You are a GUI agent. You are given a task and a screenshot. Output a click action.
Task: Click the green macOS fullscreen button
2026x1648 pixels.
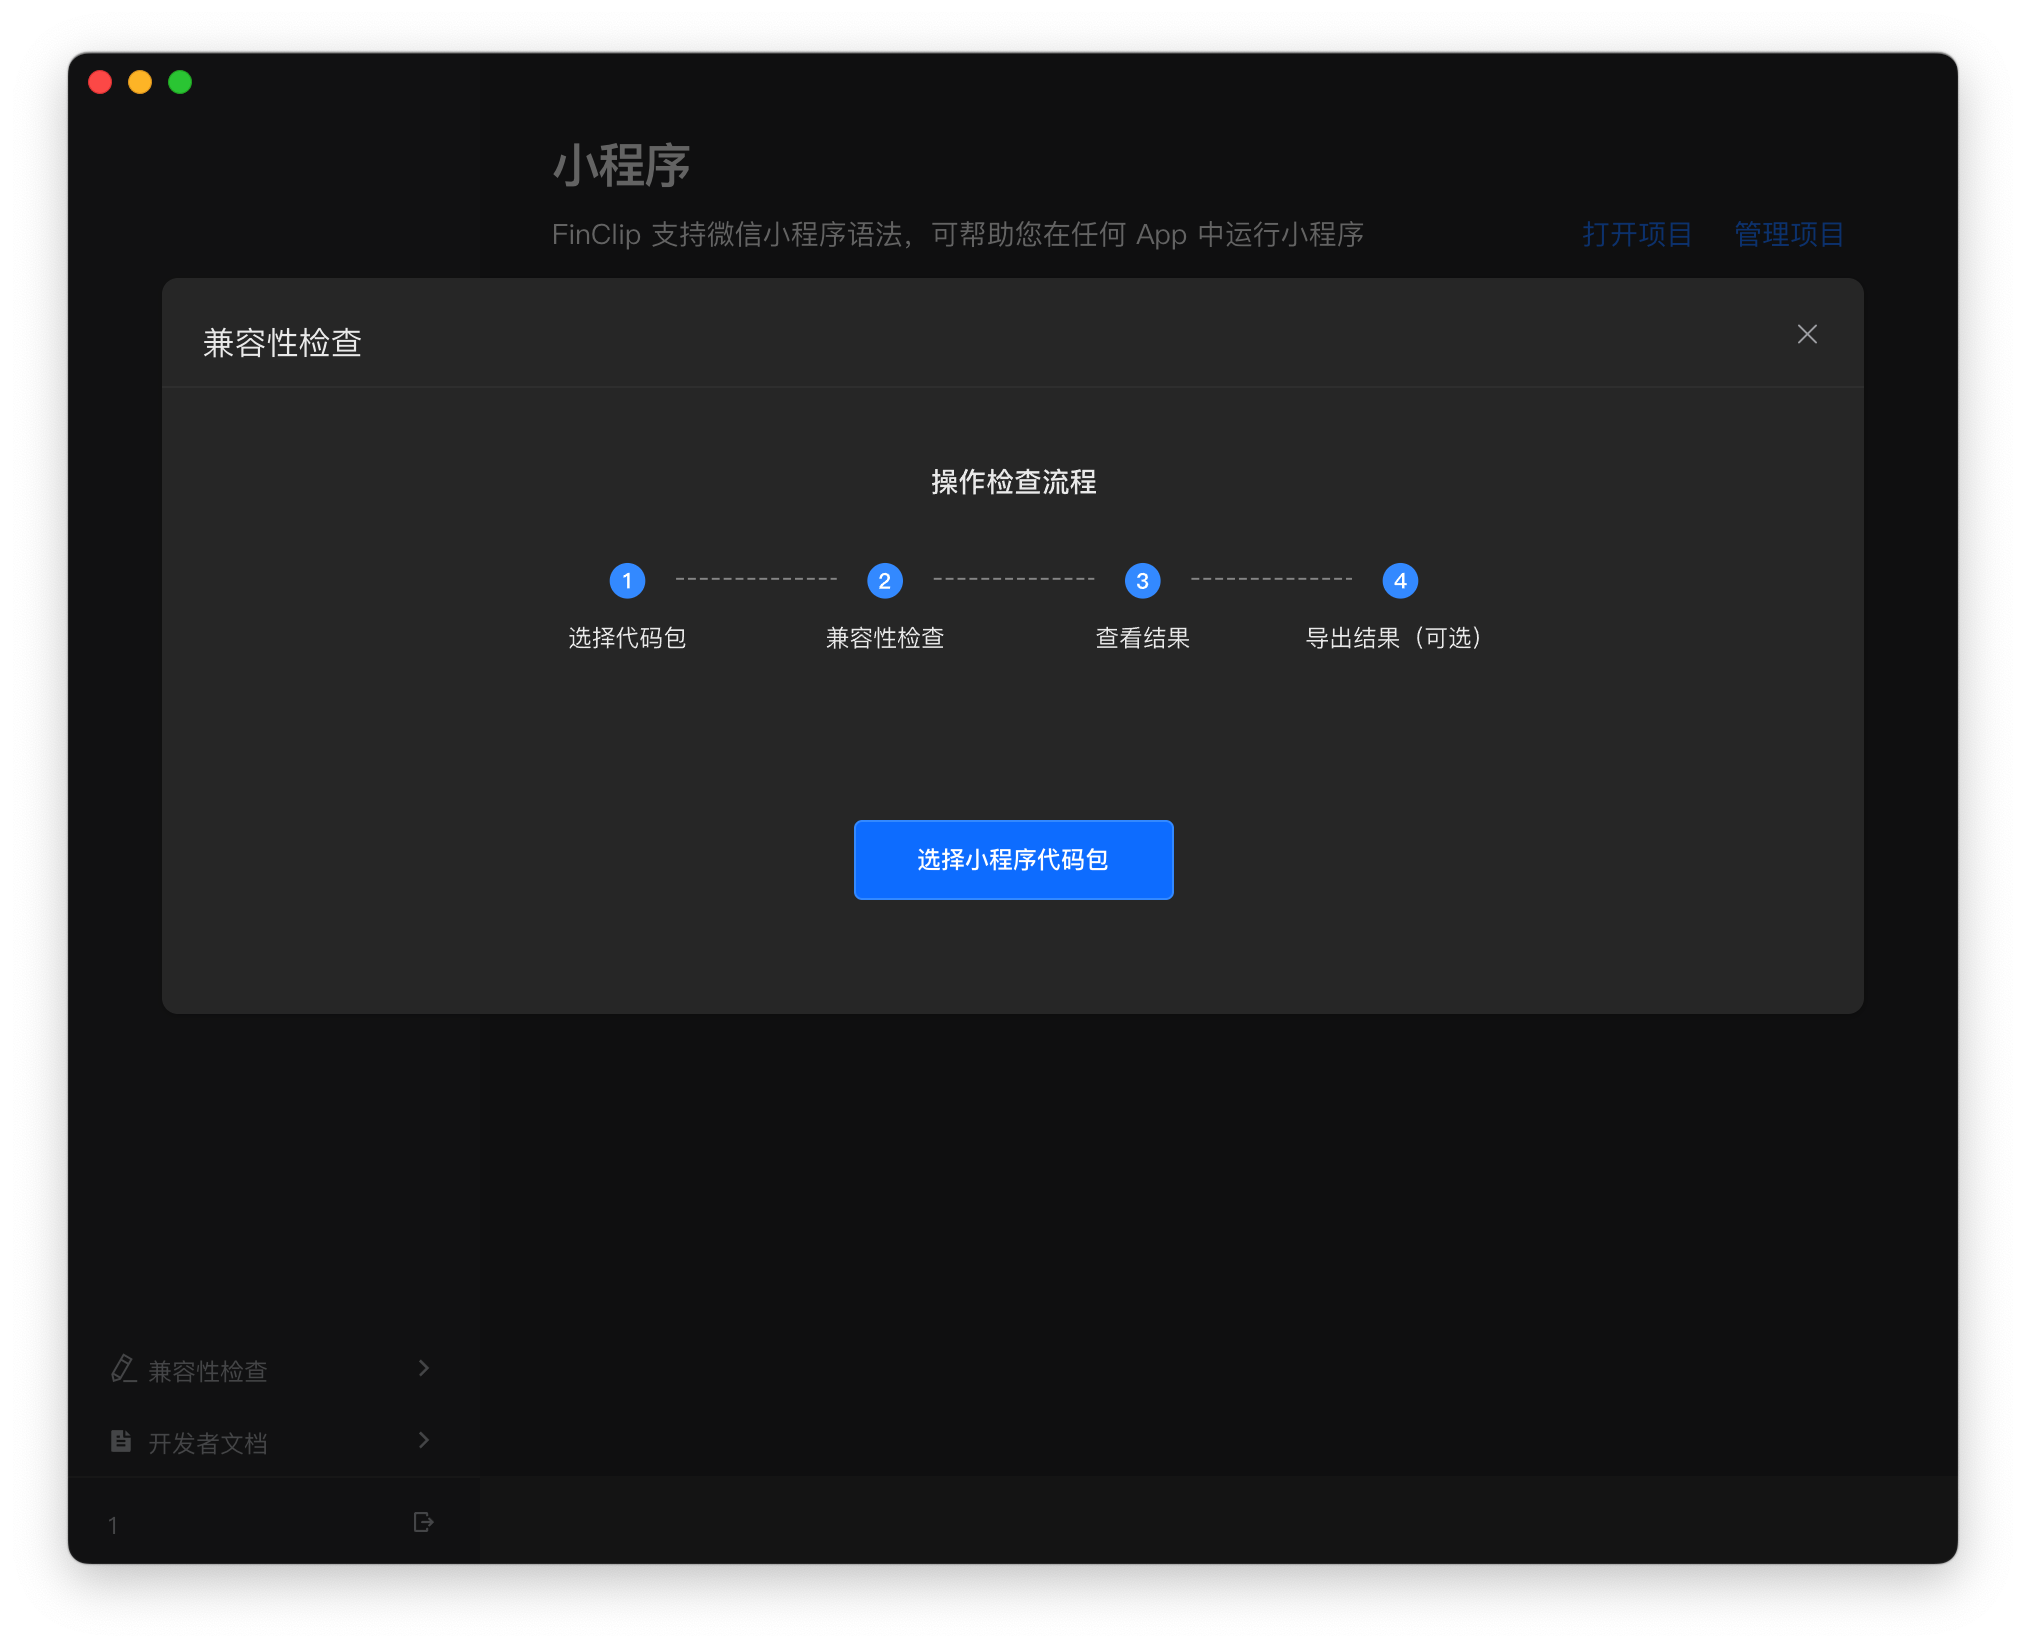point(180,82)
